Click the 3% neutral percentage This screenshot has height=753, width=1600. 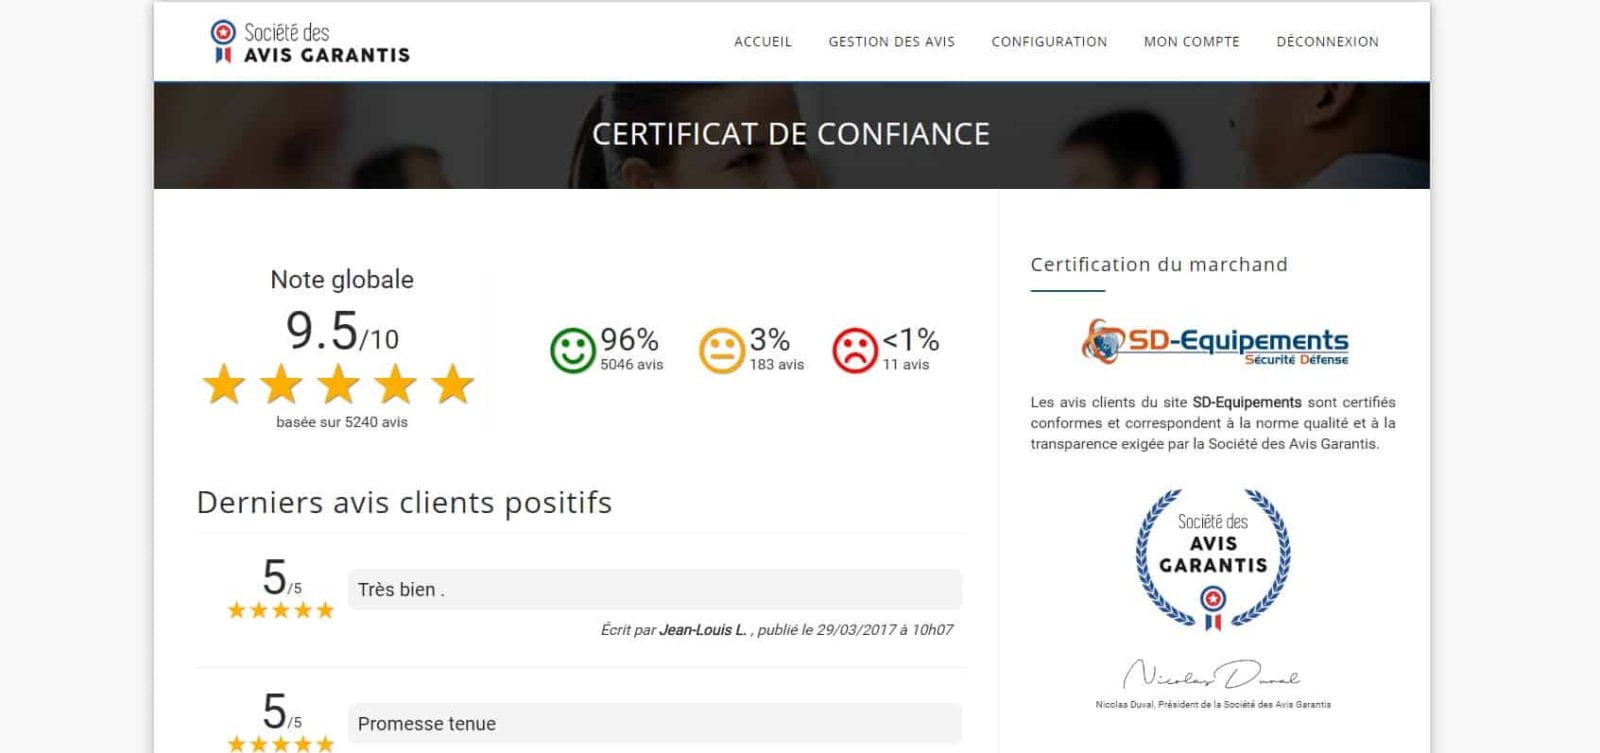770,340
